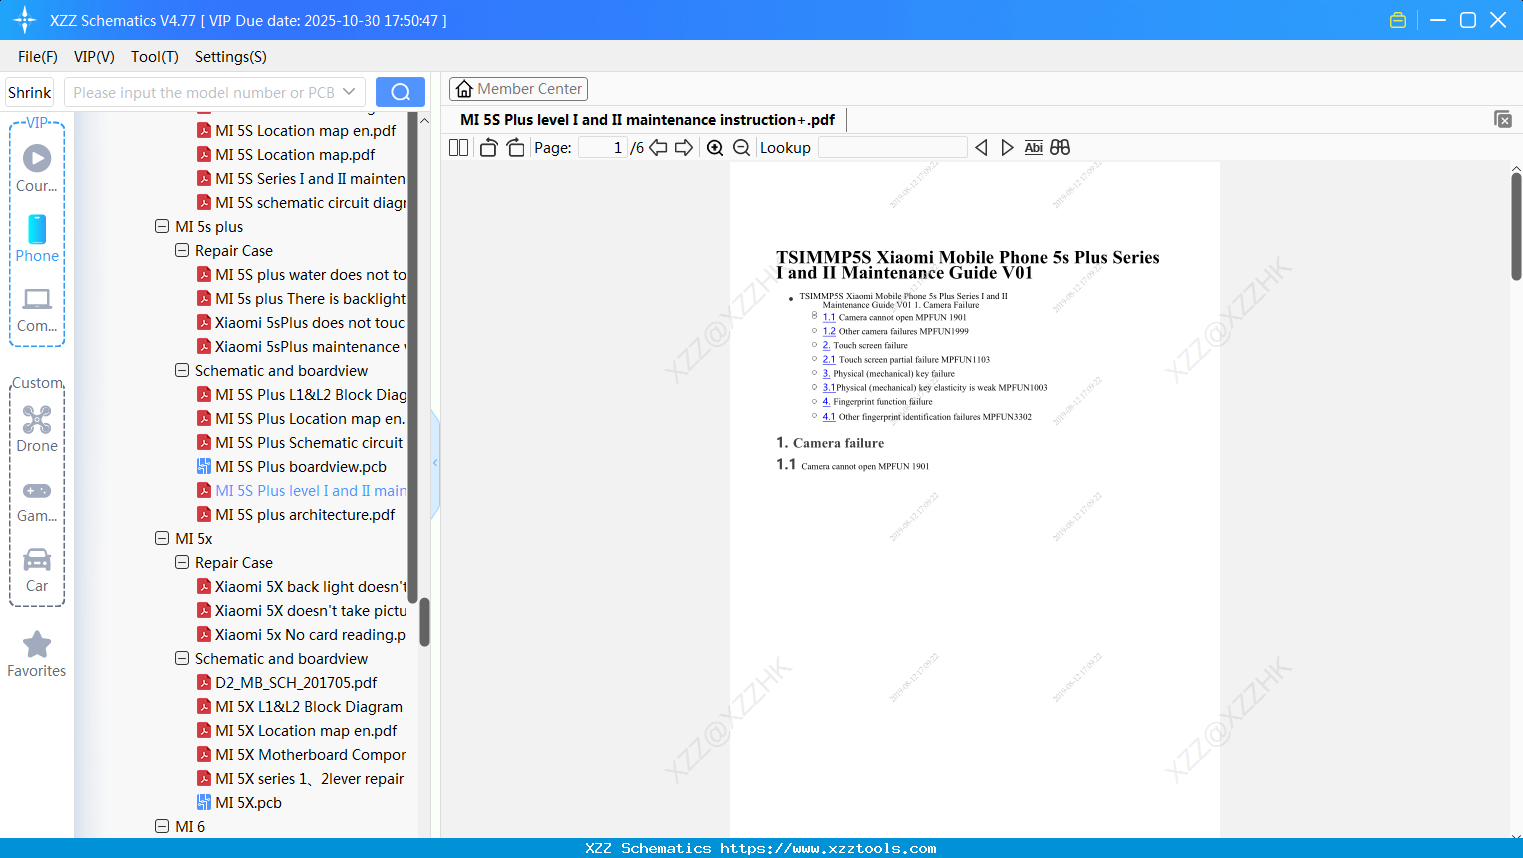Open the Settings(S) menu

[231, 57]
